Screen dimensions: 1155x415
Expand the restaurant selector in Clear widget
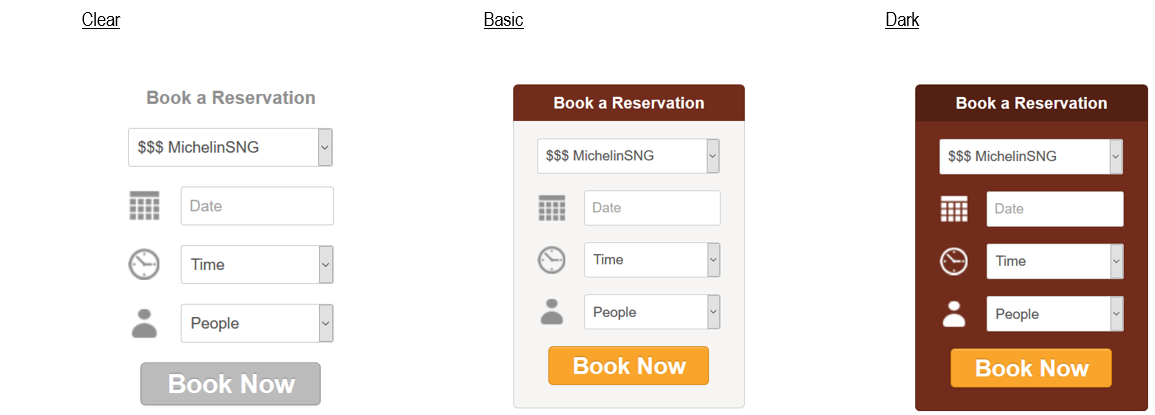point(231,147)
